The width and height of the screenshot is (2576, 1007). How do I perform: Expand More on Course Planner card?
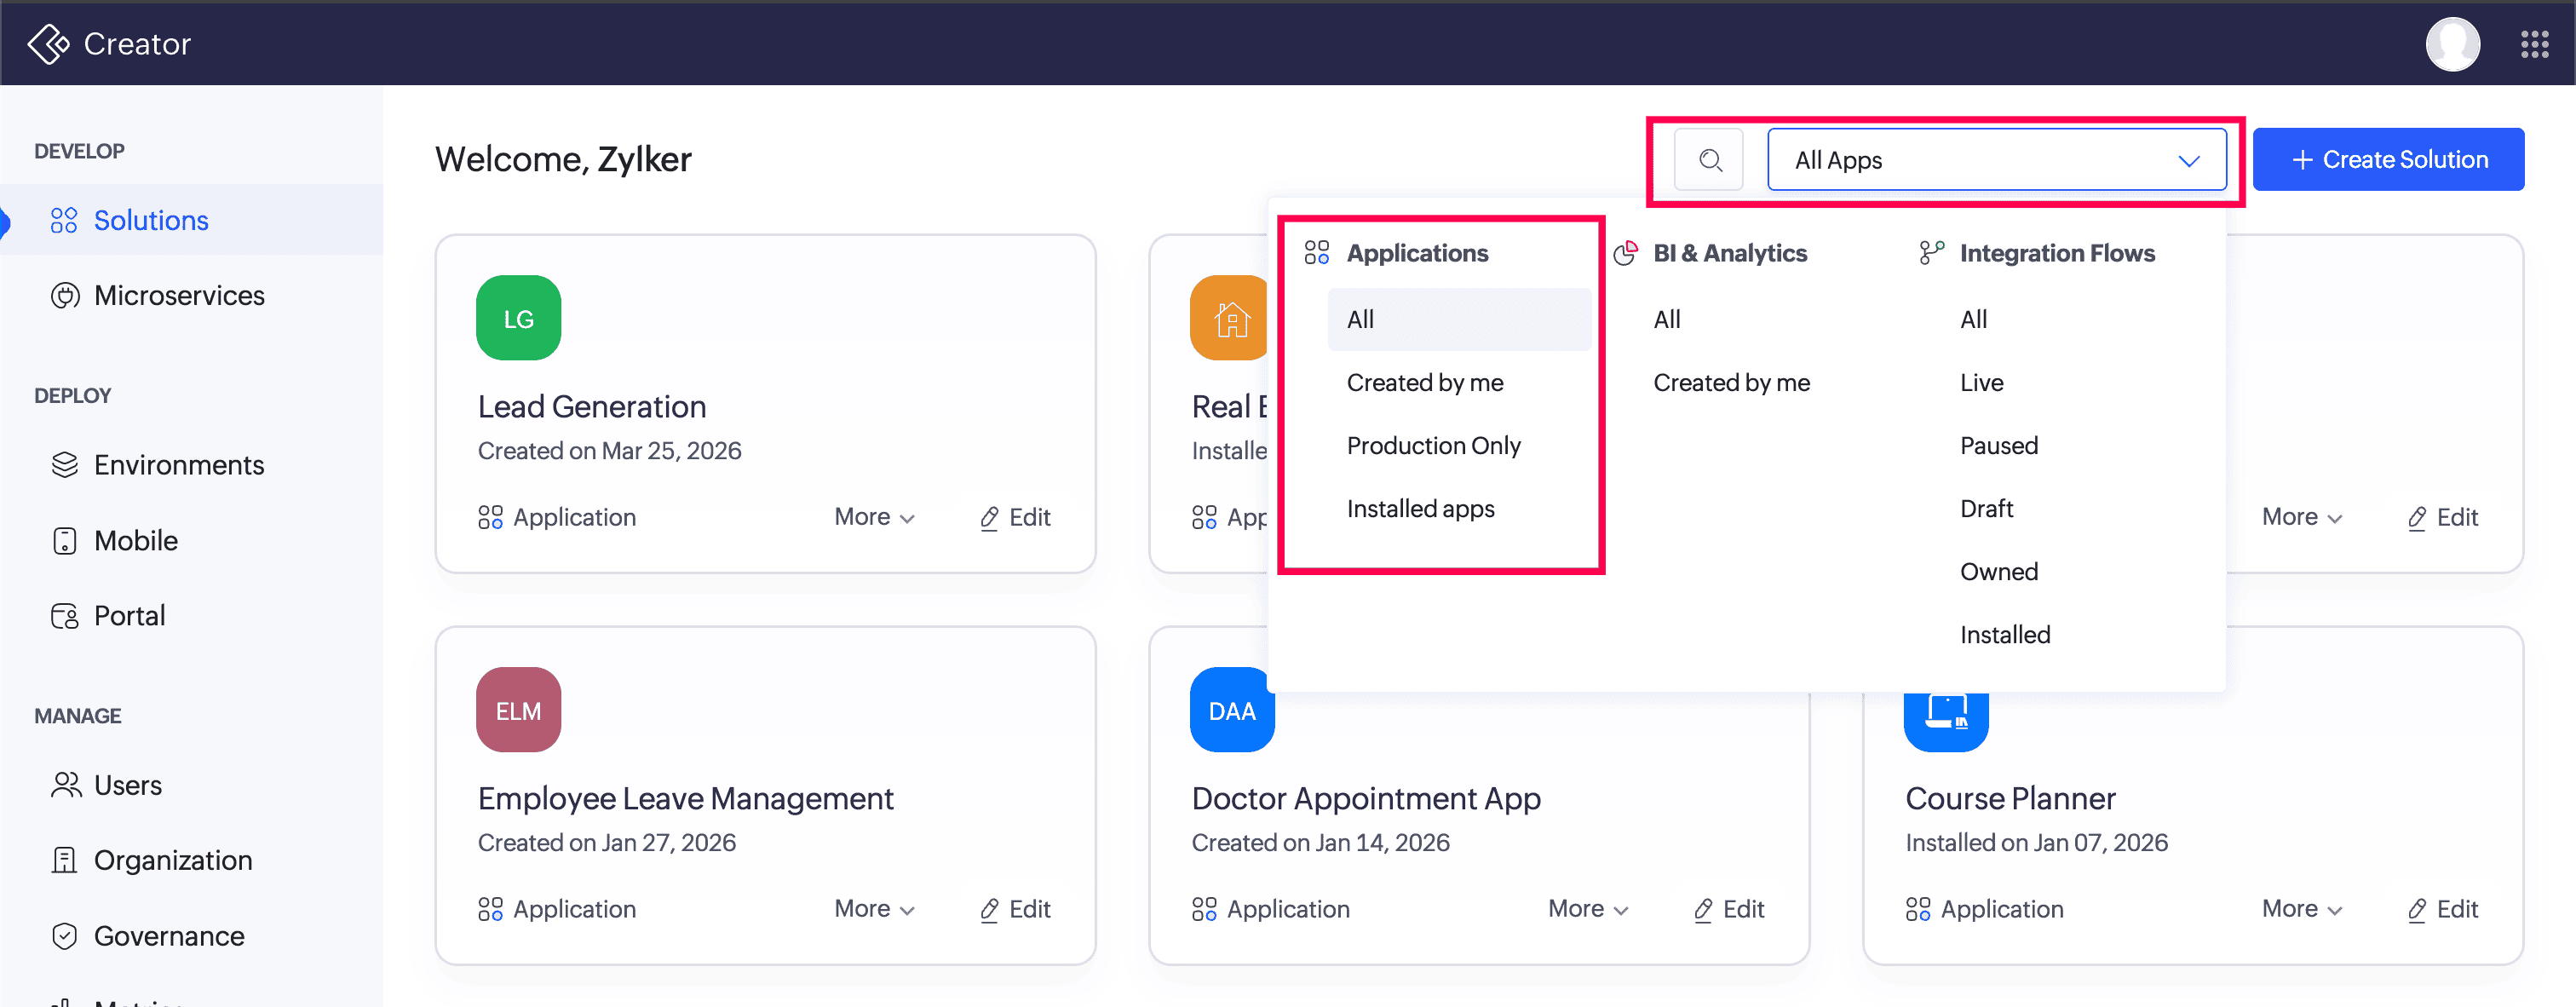click(x=2301, y=909)
